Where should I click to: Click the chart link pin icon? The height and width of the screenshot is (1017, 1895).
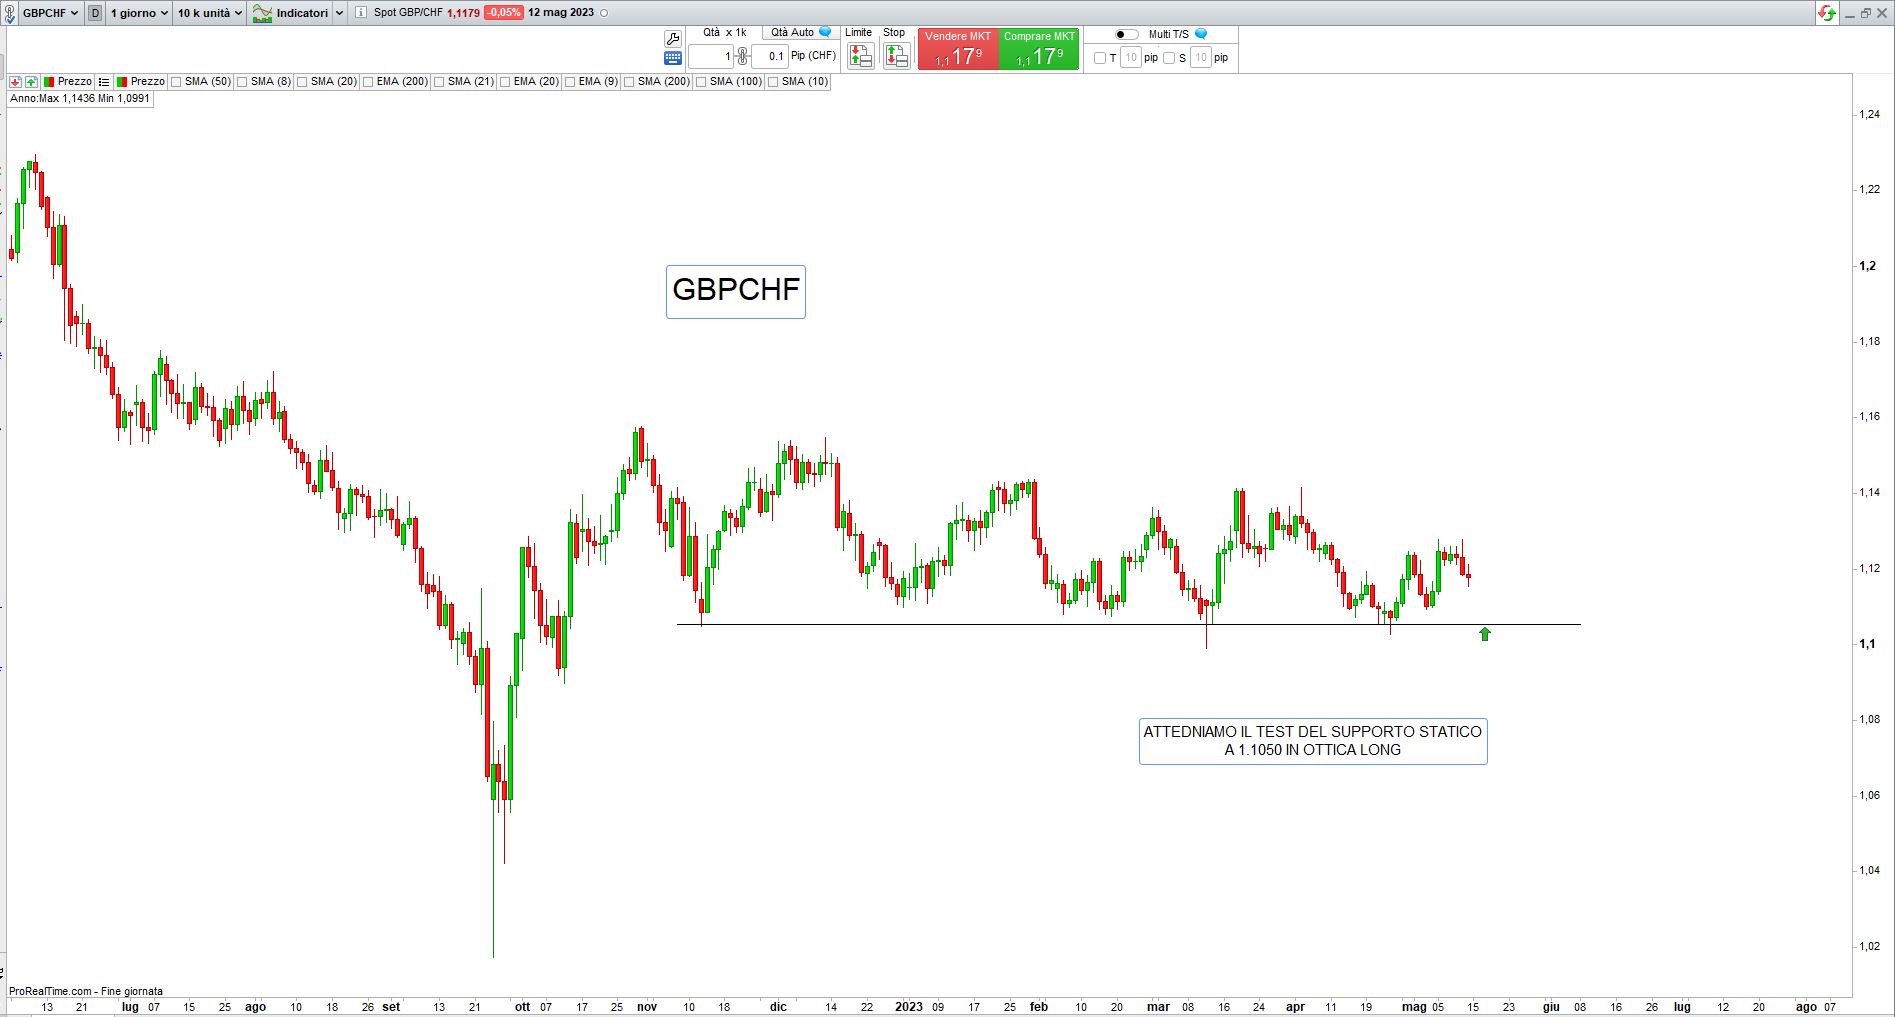(x=11, y=13)
